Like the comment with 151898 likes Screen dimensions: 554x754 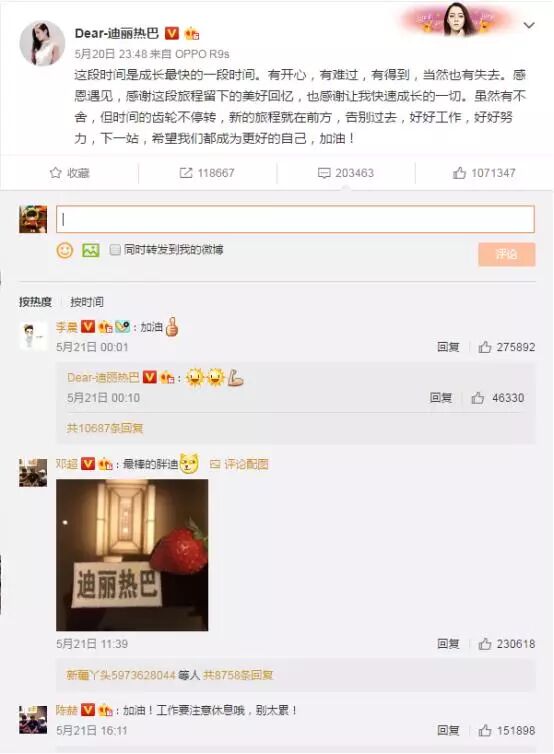pos(485,730)
